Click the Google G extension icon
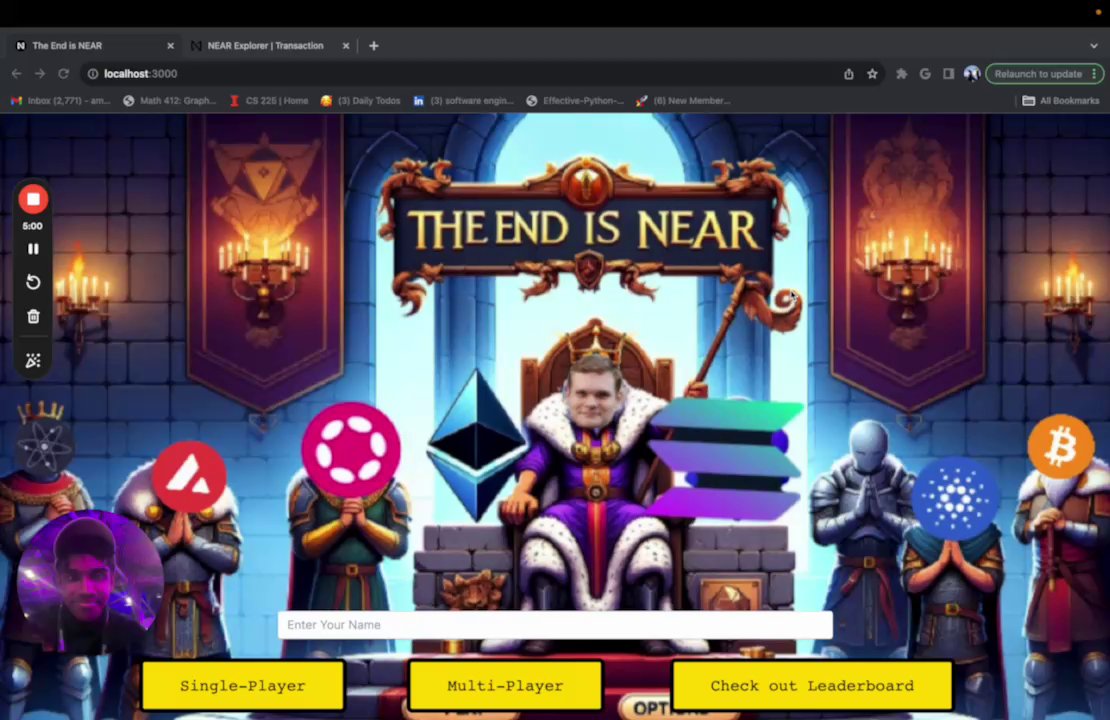 925,74
